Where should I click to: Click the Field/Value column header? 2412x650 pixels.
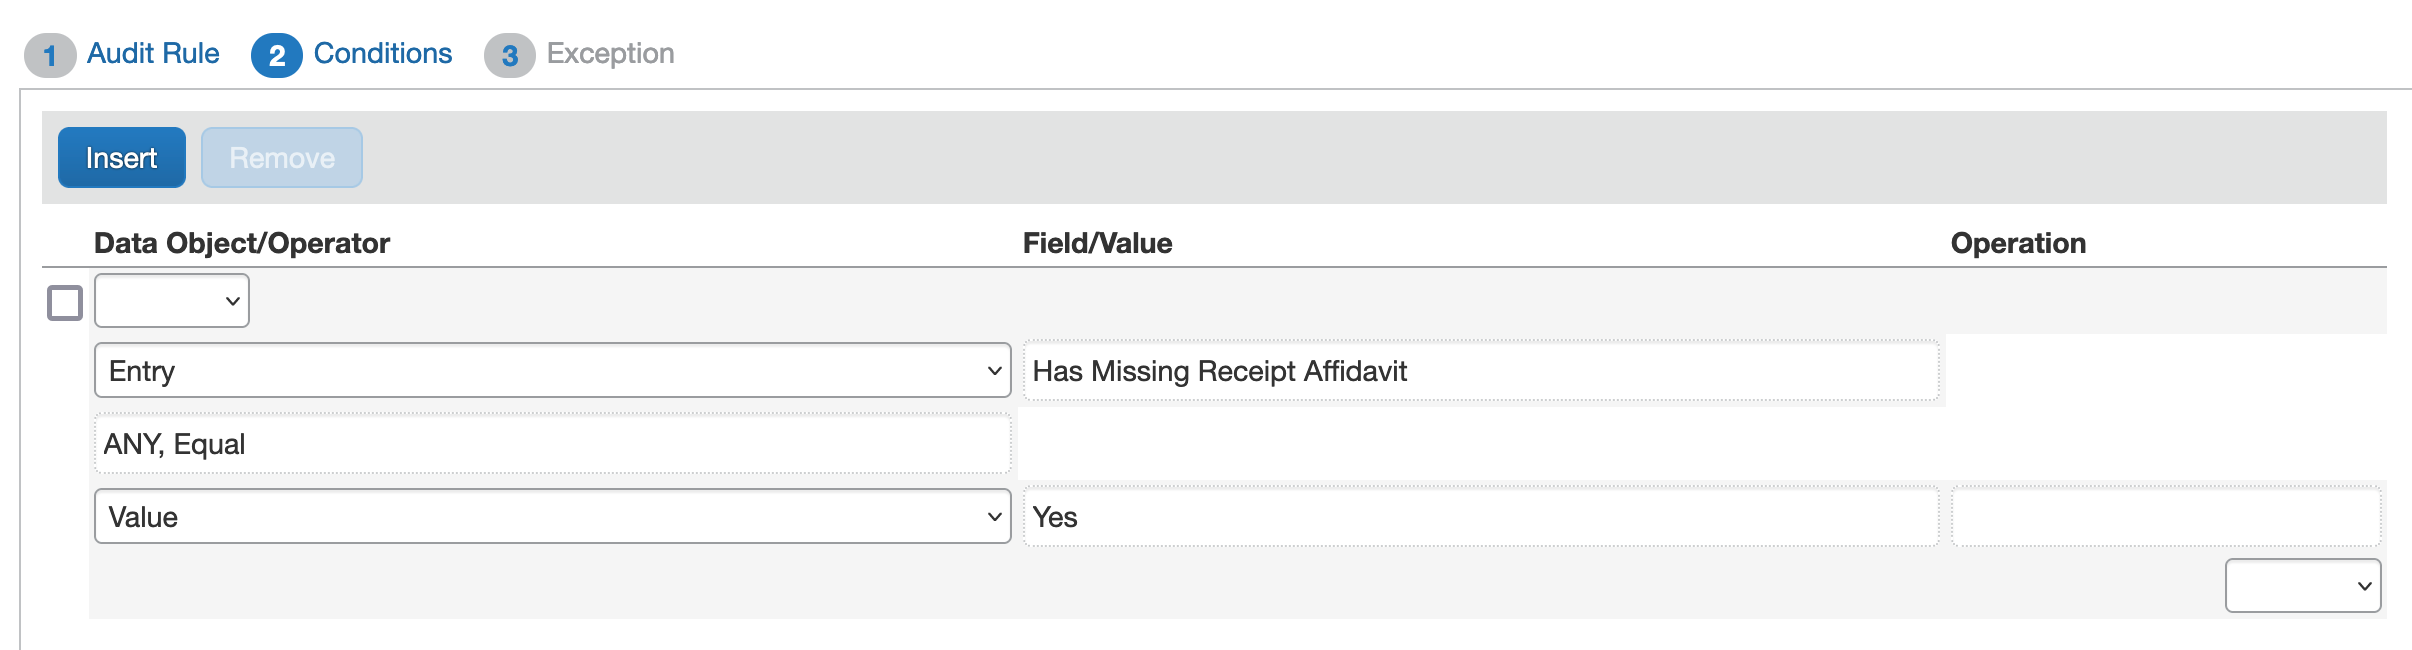click(1097, 243)
